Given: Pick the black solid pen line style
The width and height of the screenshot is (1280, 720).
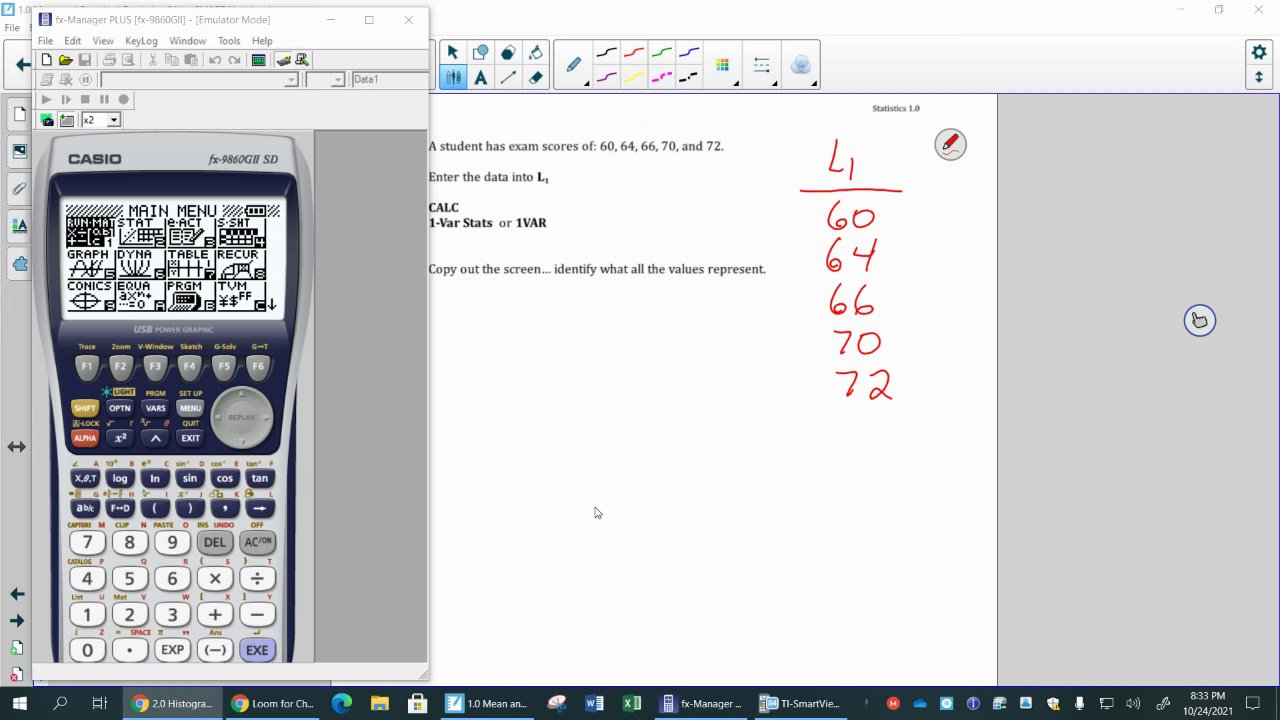Looking at the screenshot, I should (607, 53).
